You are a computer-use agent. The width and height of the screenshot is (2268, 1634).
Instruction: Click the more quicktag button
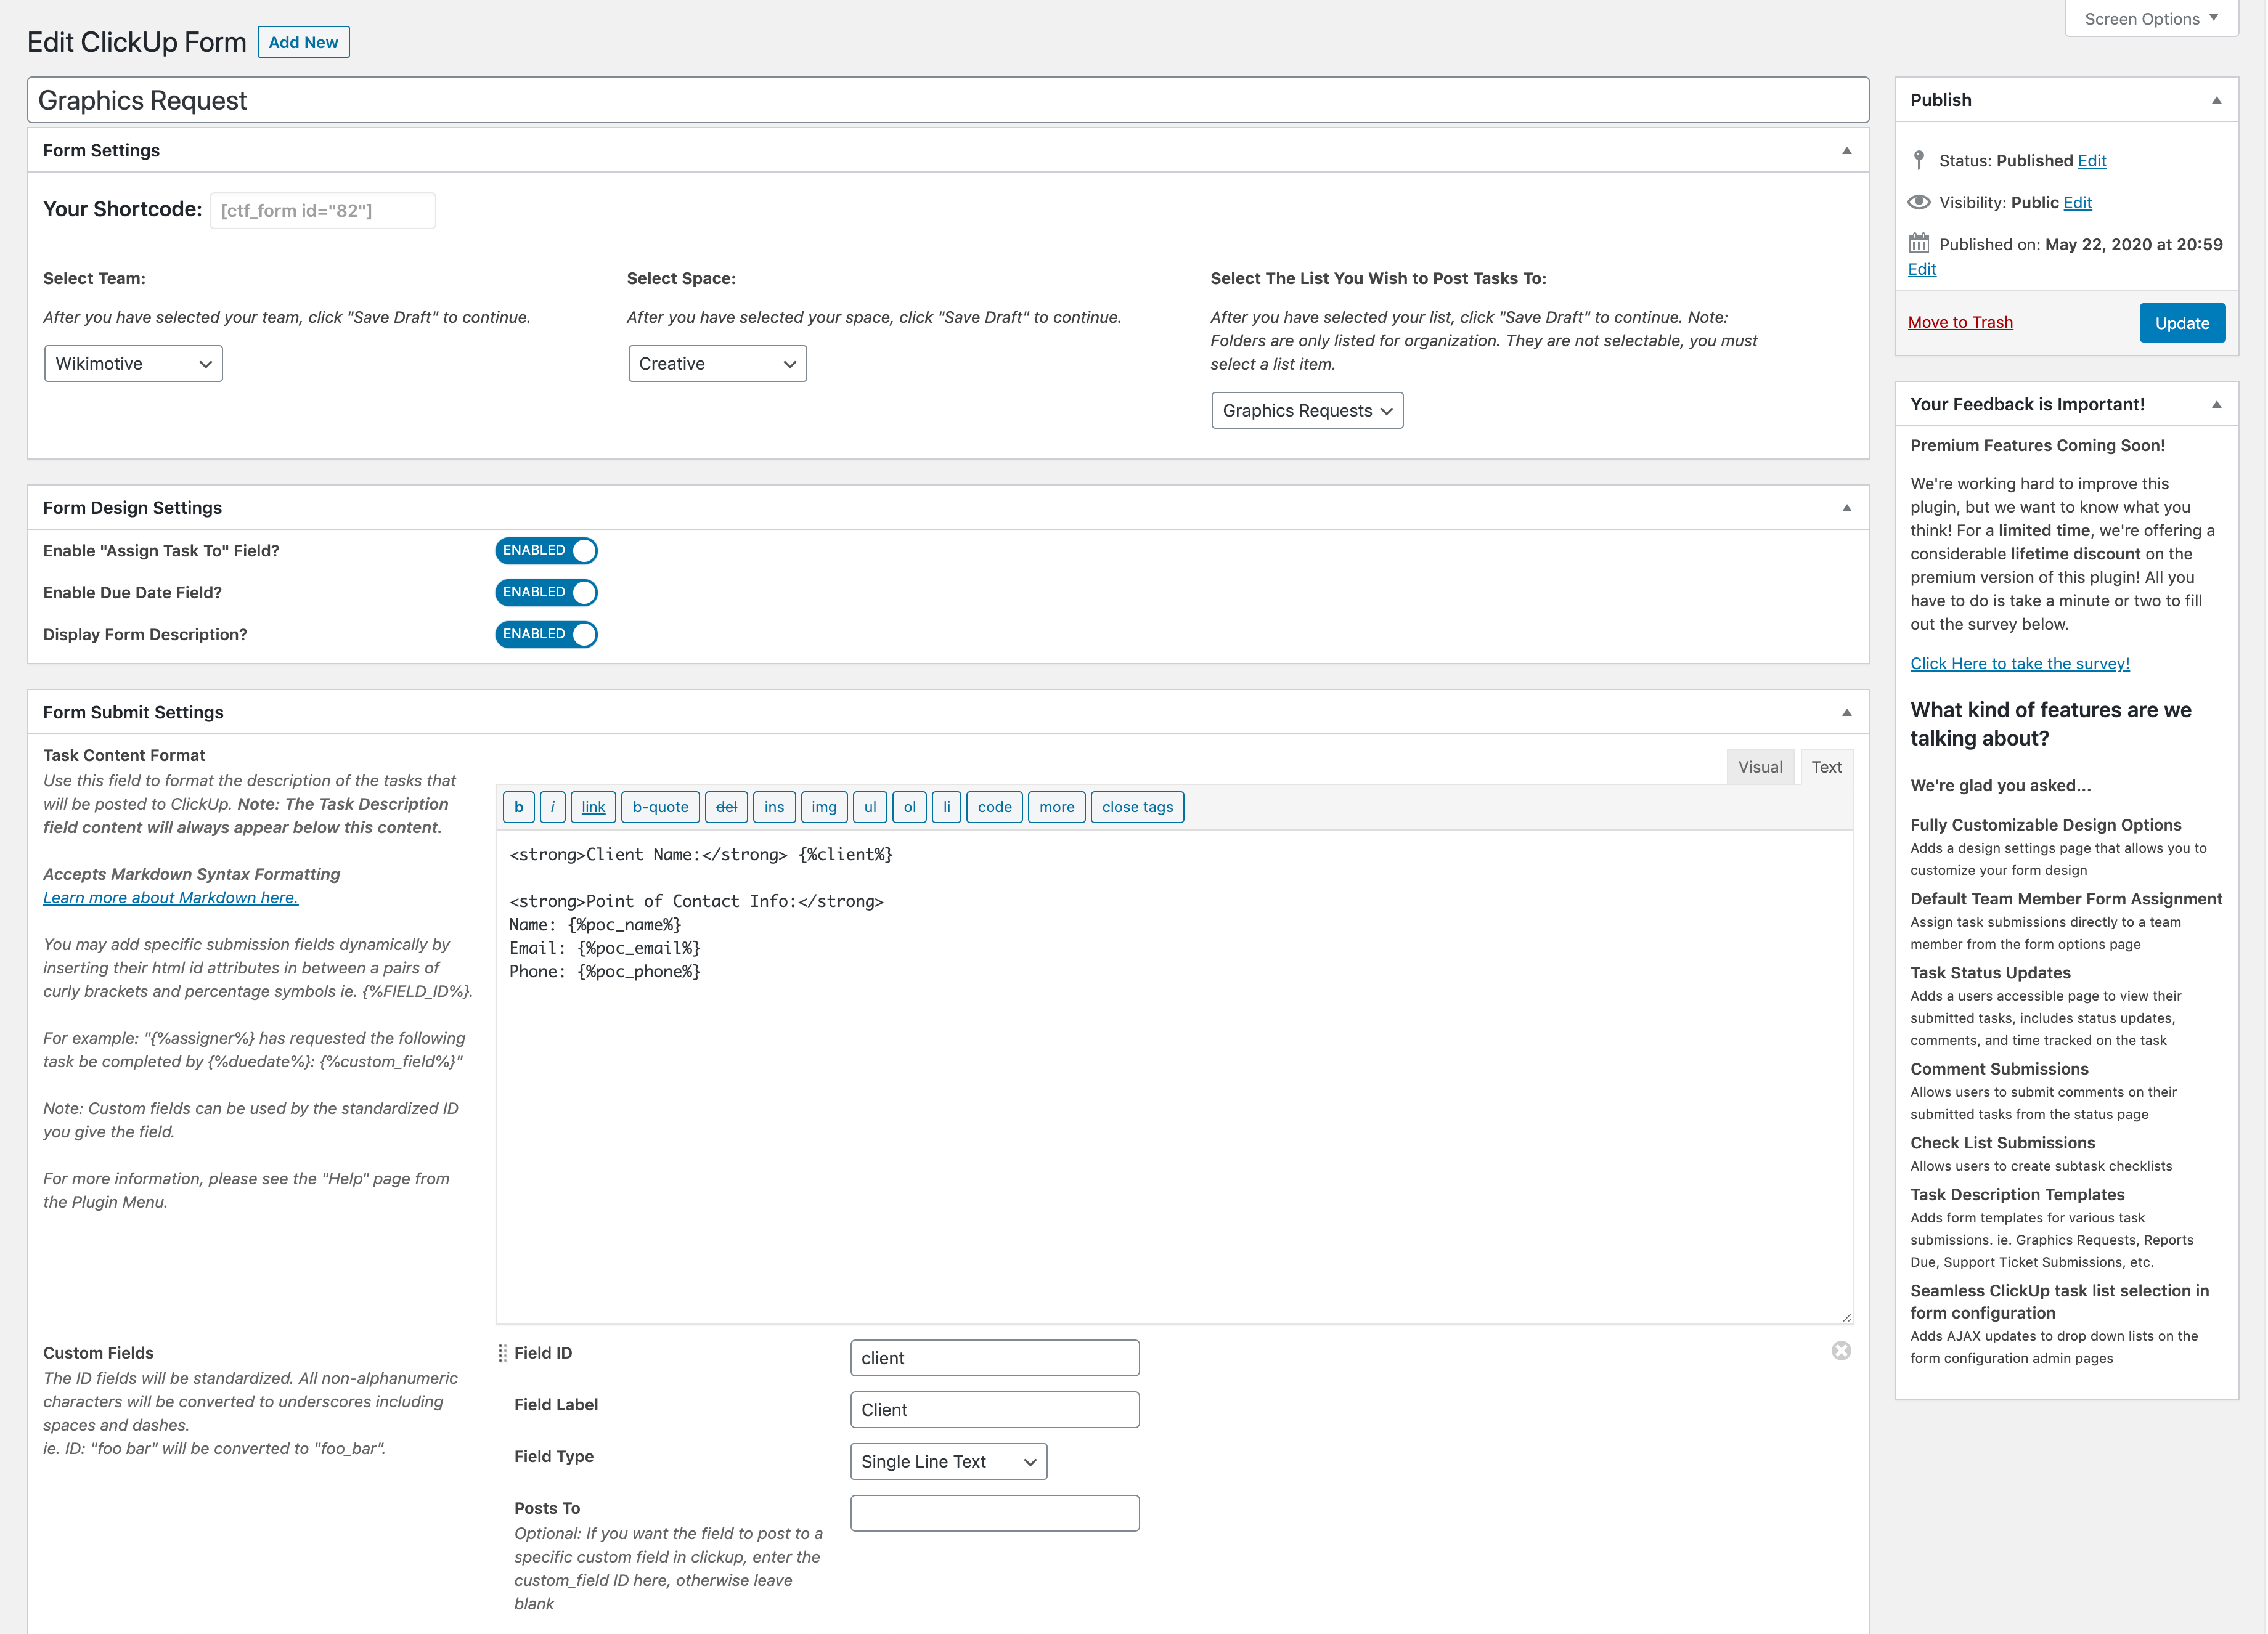coord(1056,807)
